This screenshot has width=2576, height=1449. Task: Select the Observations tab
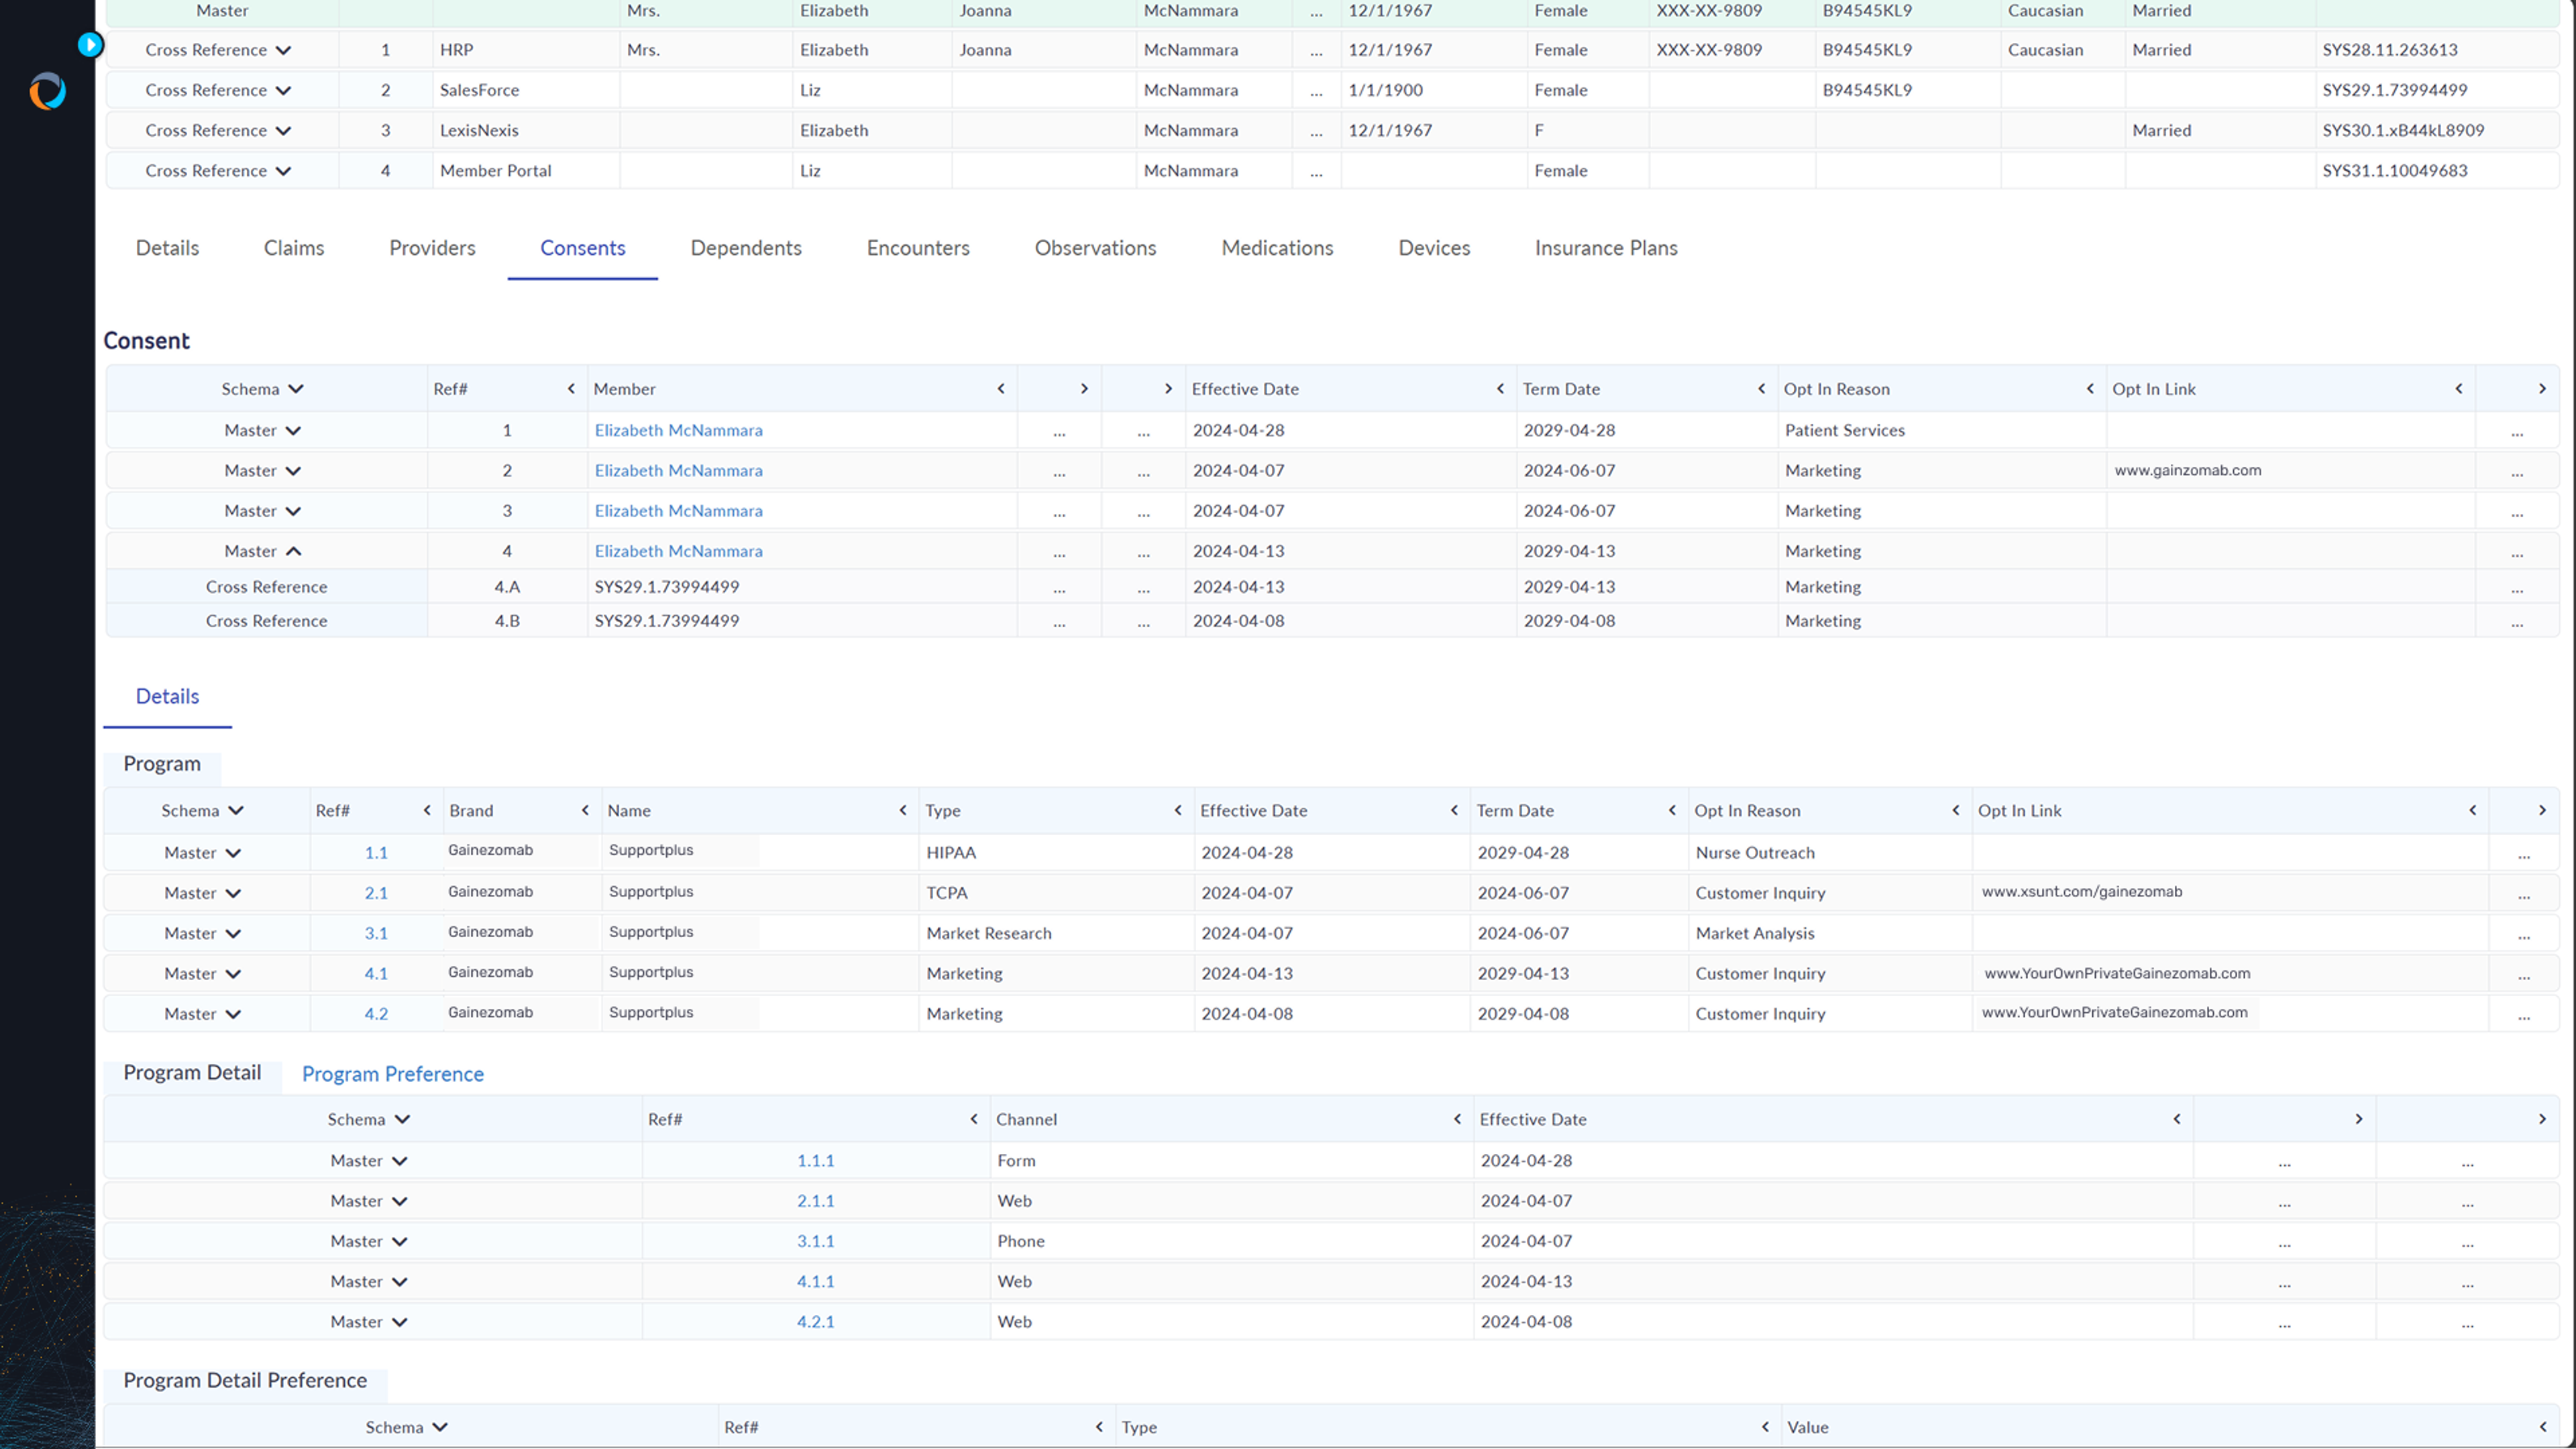[1095, 248]
